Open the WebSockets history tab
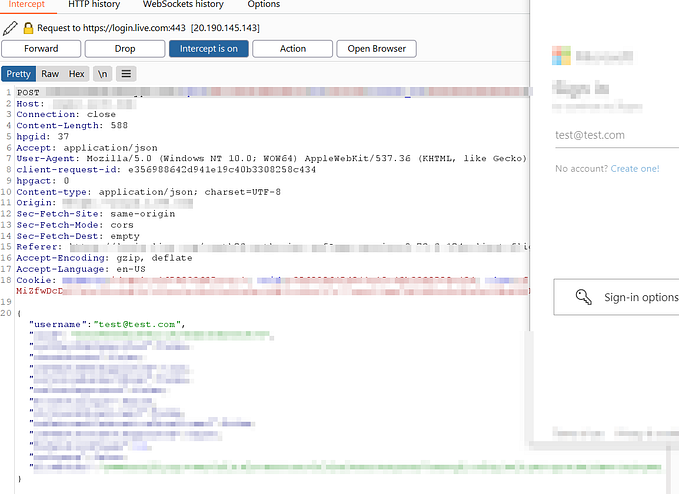 183,4
